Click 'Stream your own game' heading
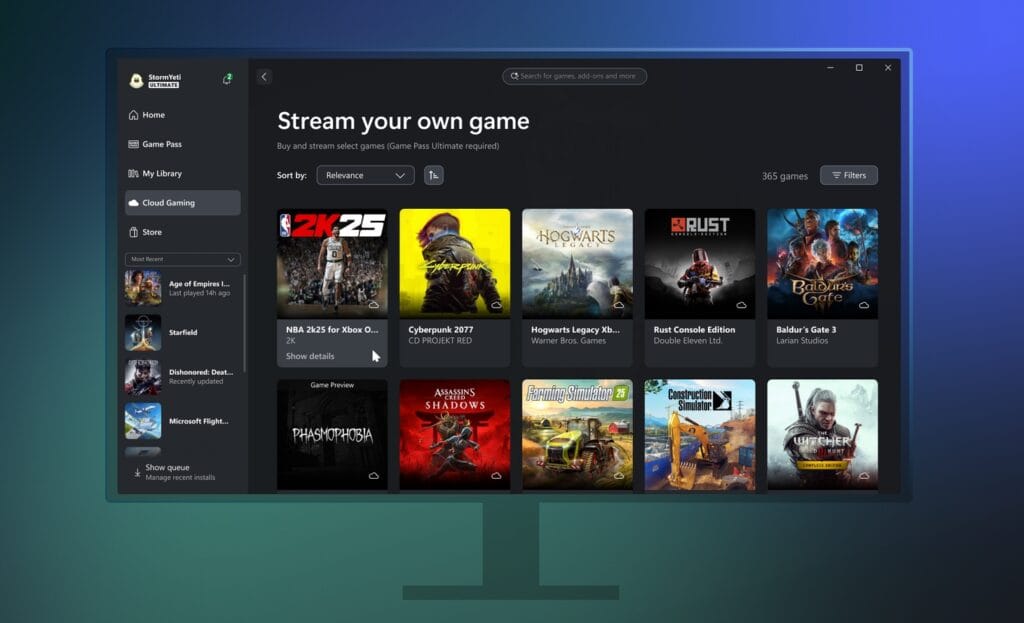The width and height of the screenshot is (1024, 623). click(x=403, y=121)
